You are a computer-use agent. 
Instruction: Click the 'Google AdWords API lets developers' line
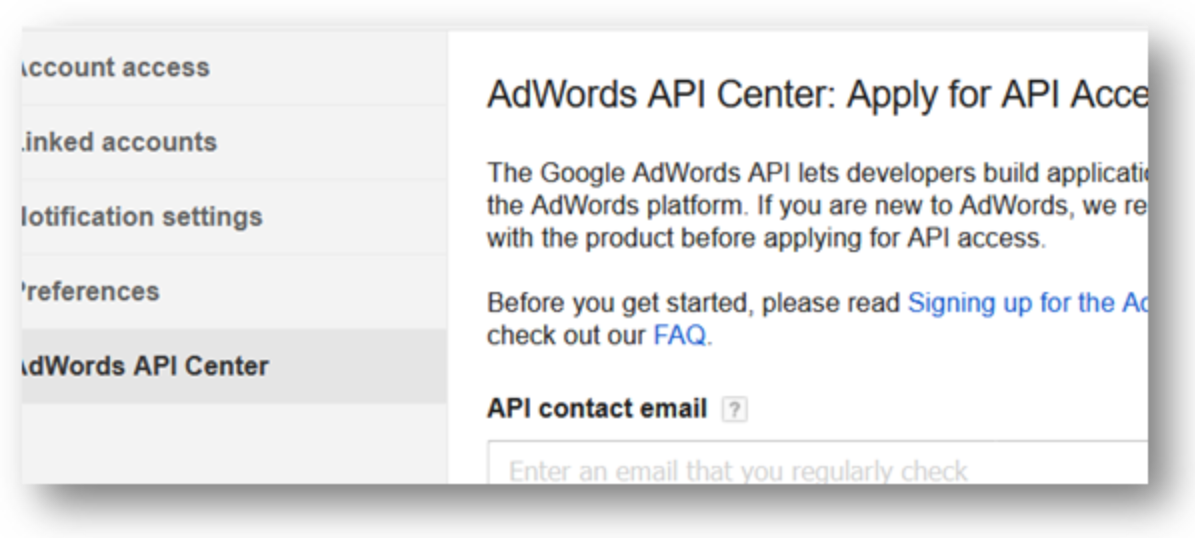point(817,173)
